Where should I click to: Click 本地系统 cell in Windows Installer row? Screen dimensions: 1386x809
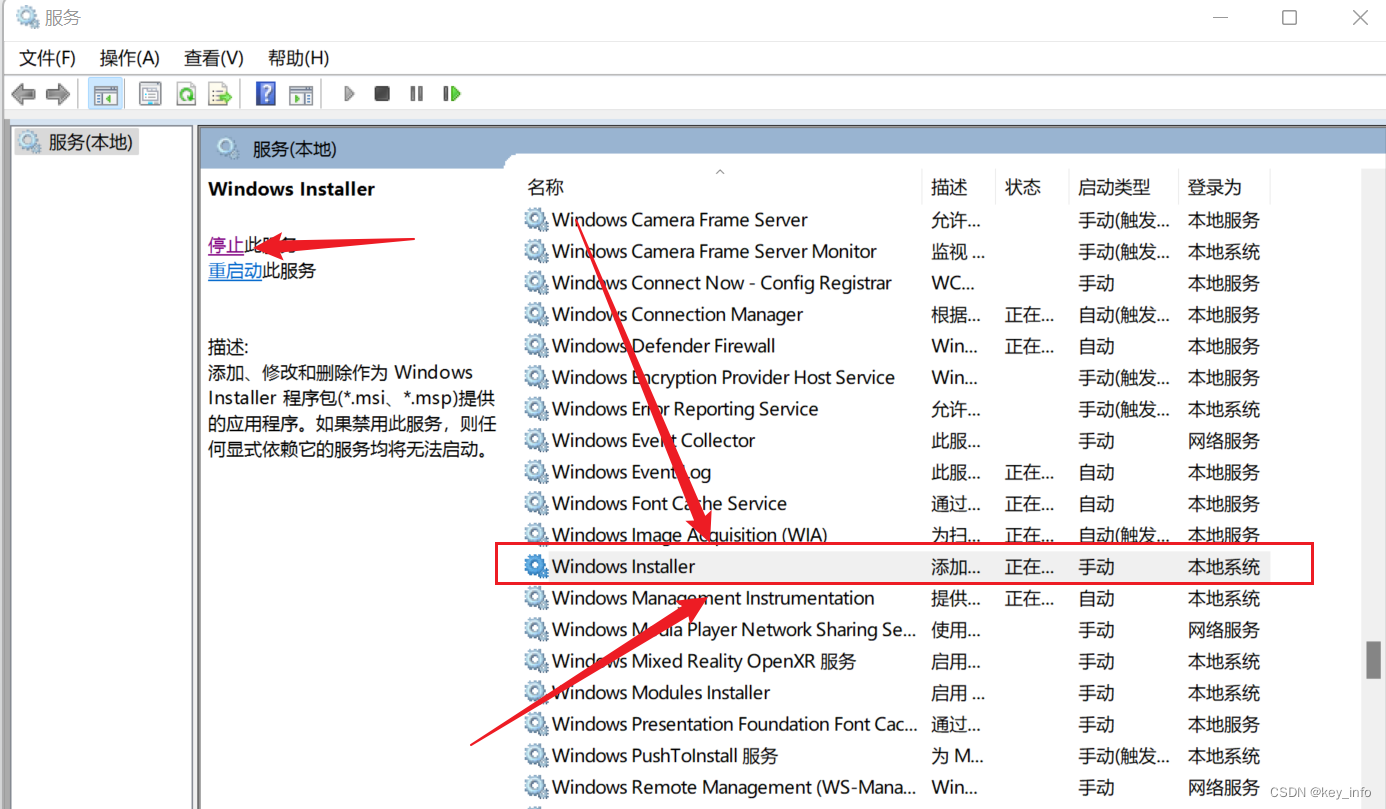pyautogui.click(x=1224, y=567)
